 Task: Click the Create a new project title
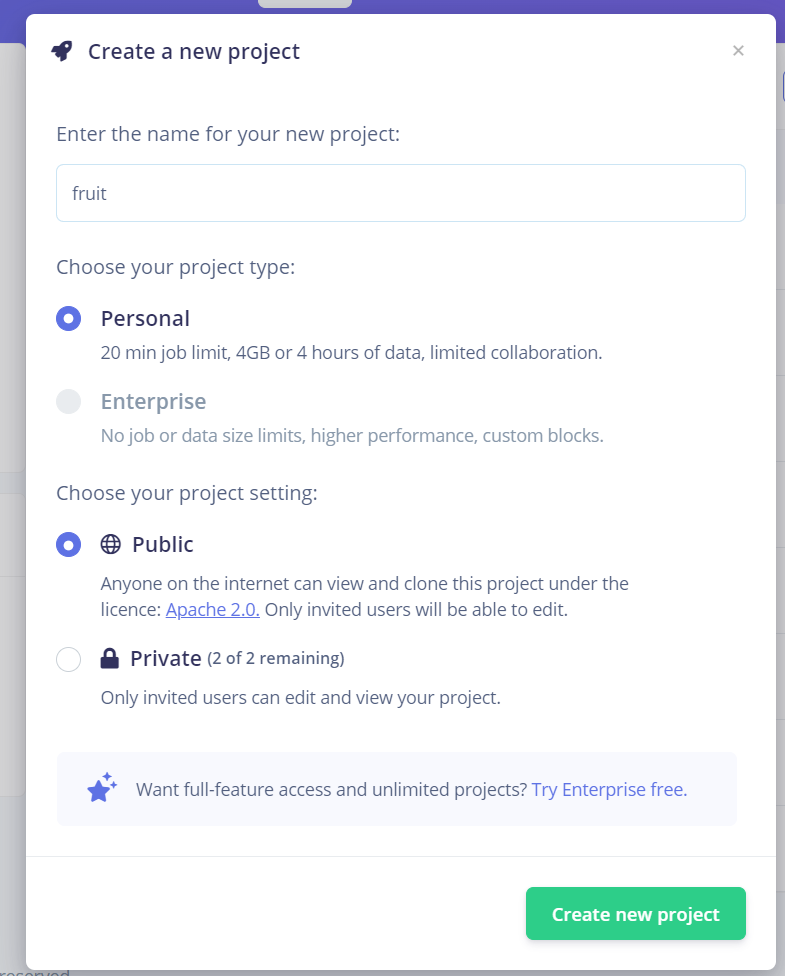tap(194, 51)
